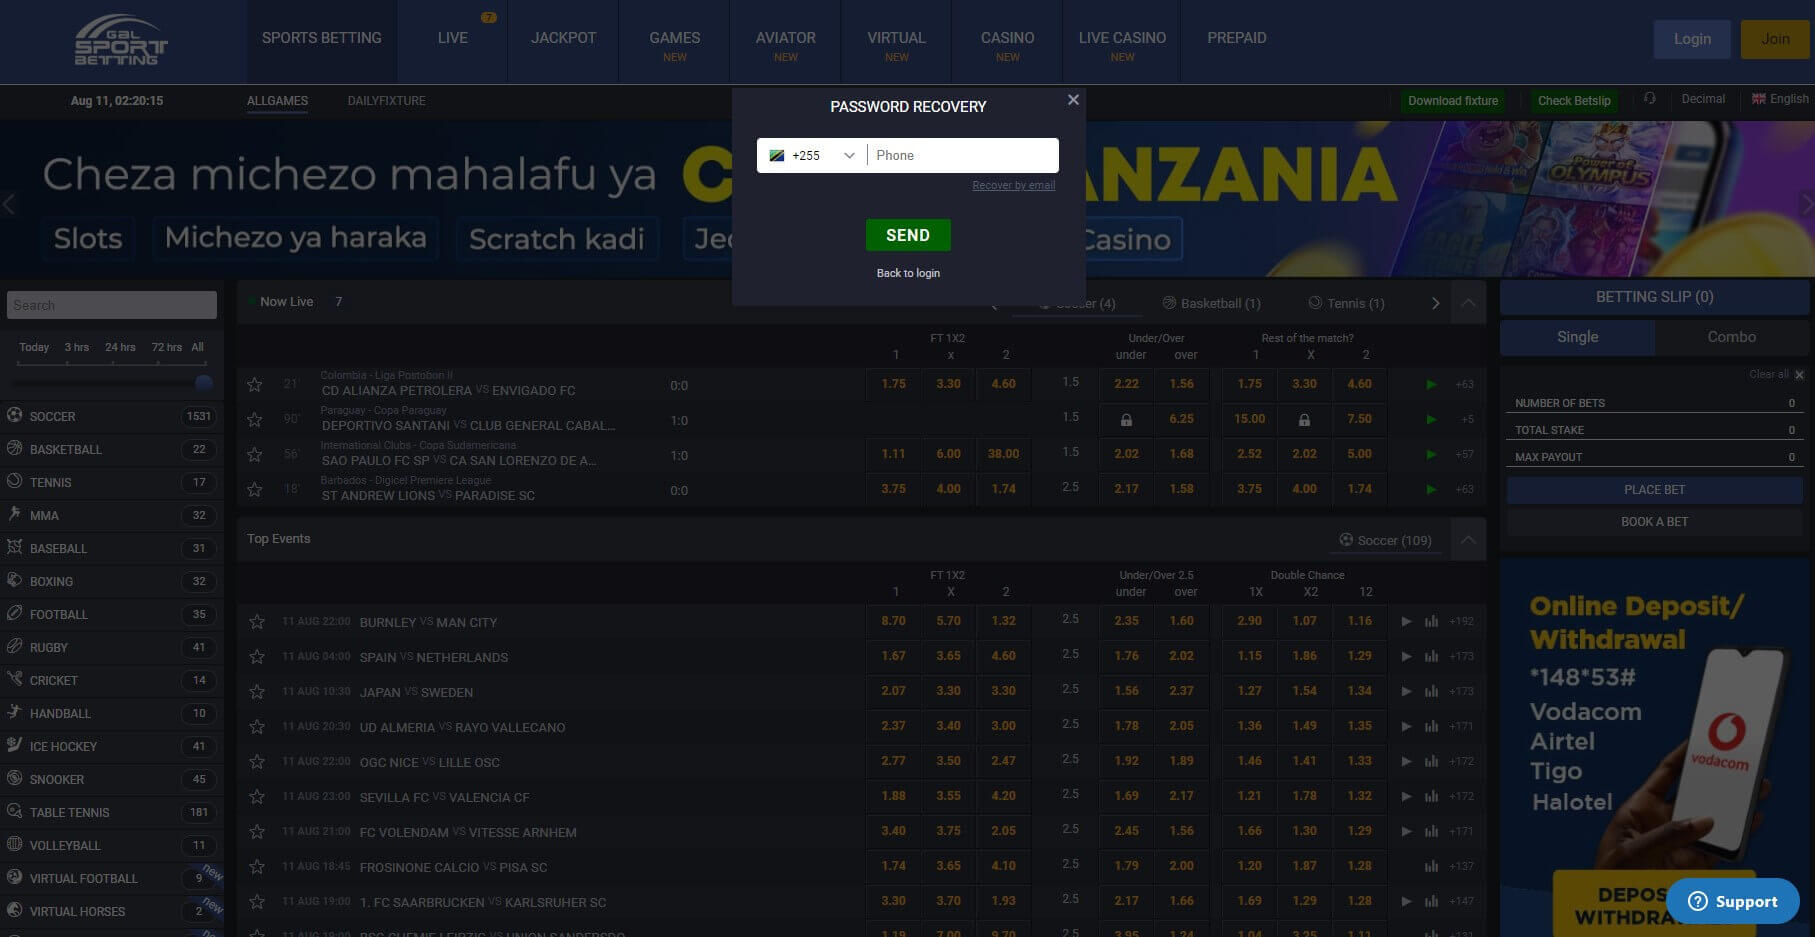Screen dimensions: 1815x937
Task: Click the Recover by email link
Action: (1013, 185)
